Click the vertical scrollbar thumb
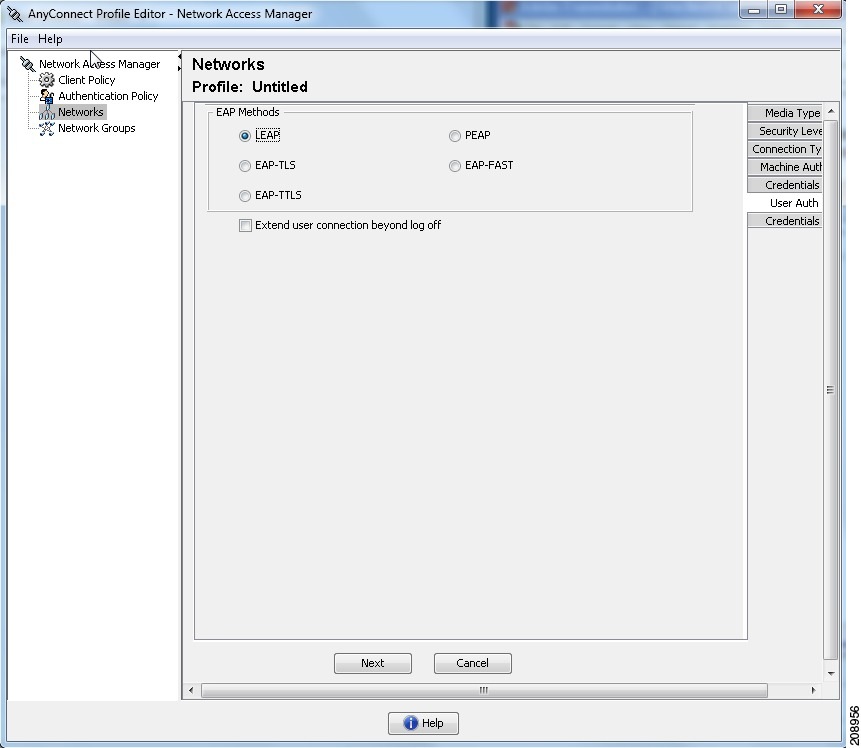Screen dimensions: 861x748 pos(831,389)
